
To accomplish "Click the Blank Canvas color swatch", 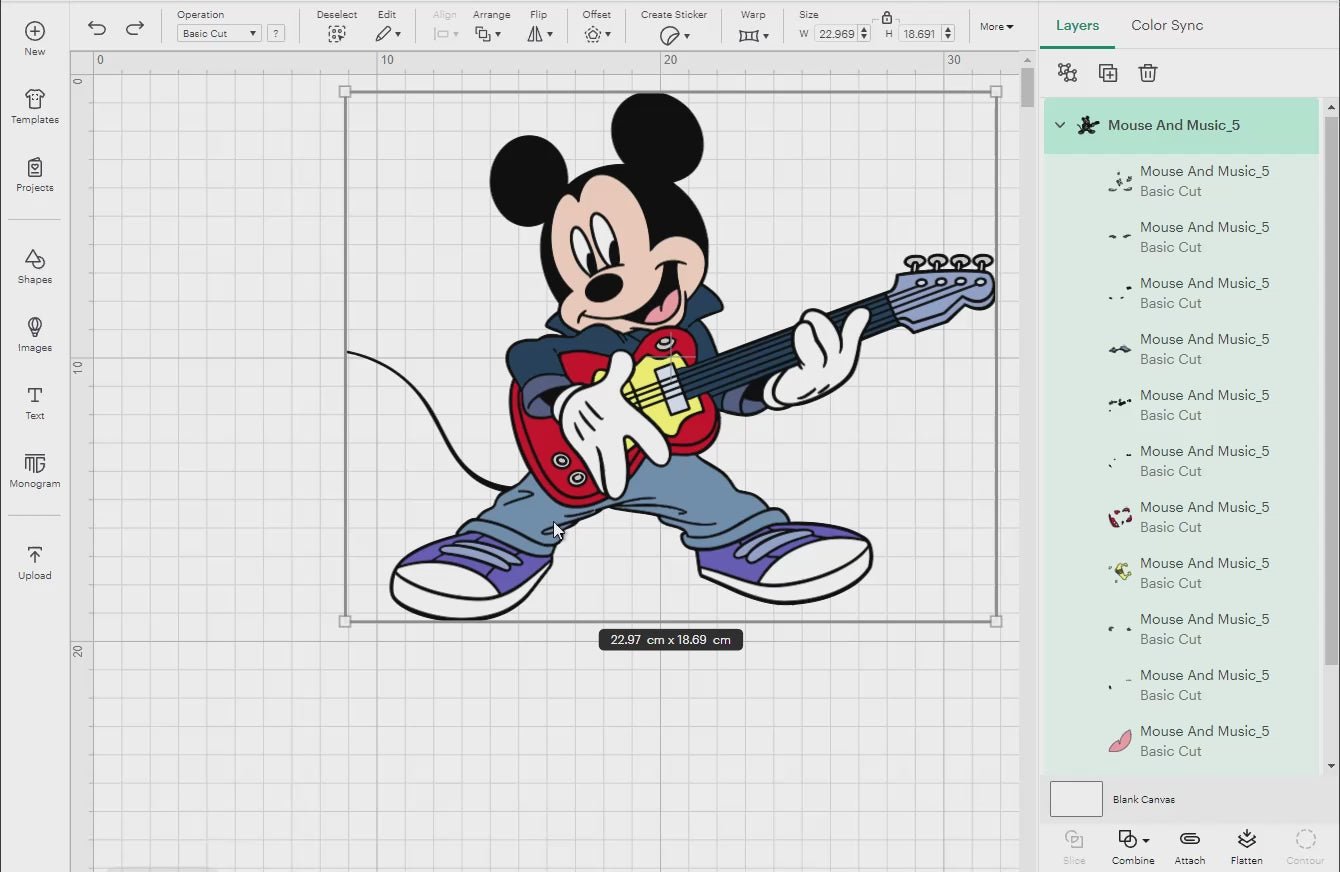I will tap(1076, 799).
